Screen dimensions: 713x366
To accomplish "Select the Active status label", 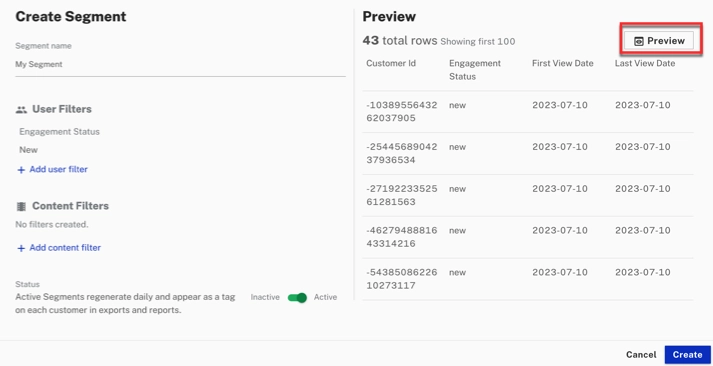I will [x=325, y=297].
